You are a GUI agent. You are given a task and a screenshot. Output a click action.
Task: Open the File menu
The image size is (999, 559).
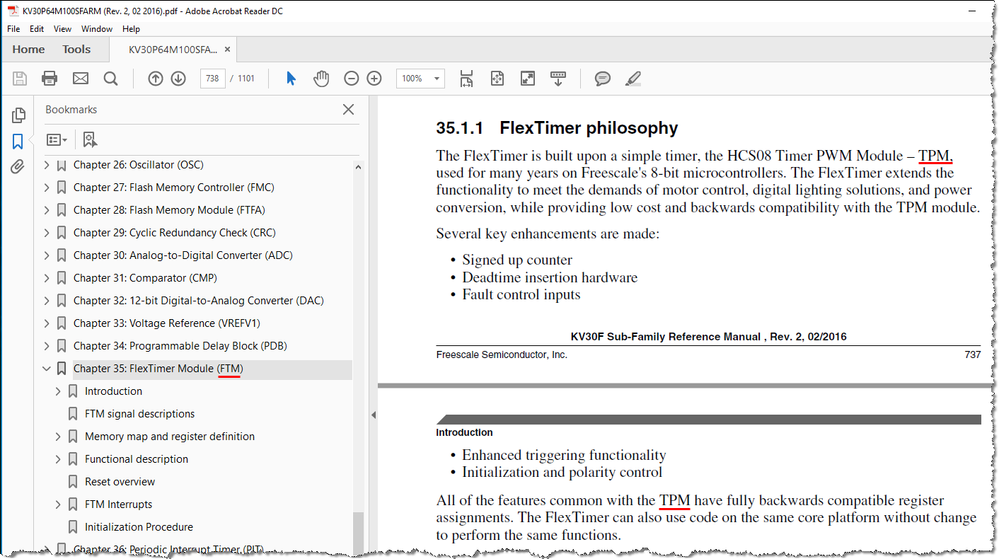[x=13, y=29]
